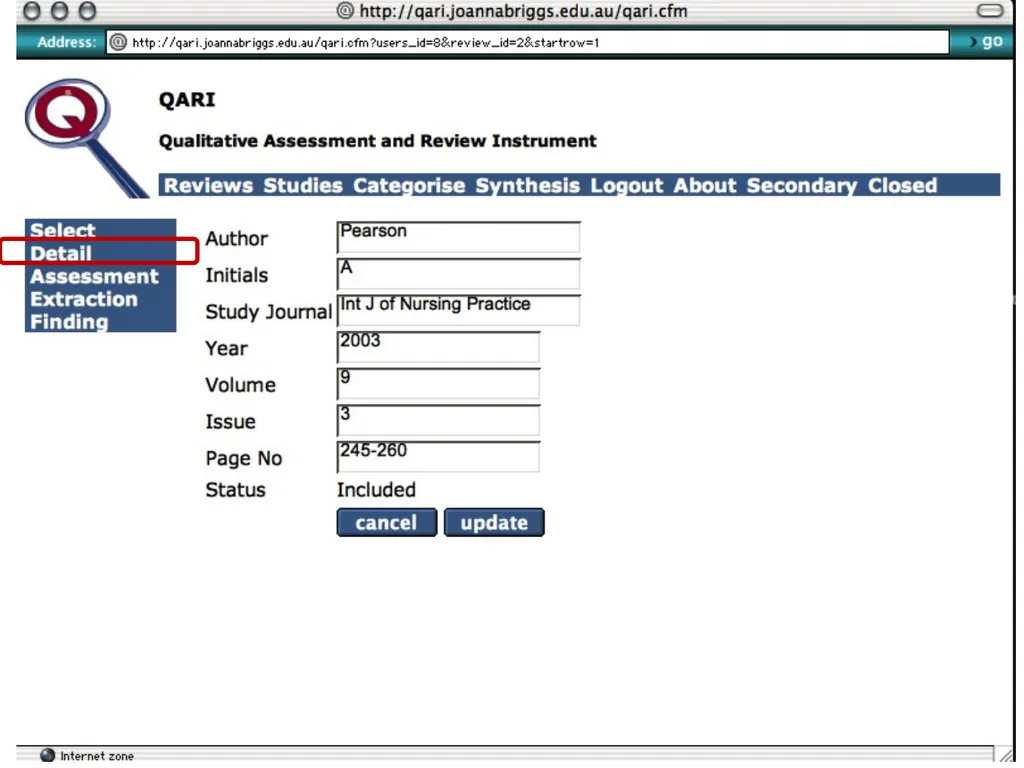Click the Author label

(236, 239)
